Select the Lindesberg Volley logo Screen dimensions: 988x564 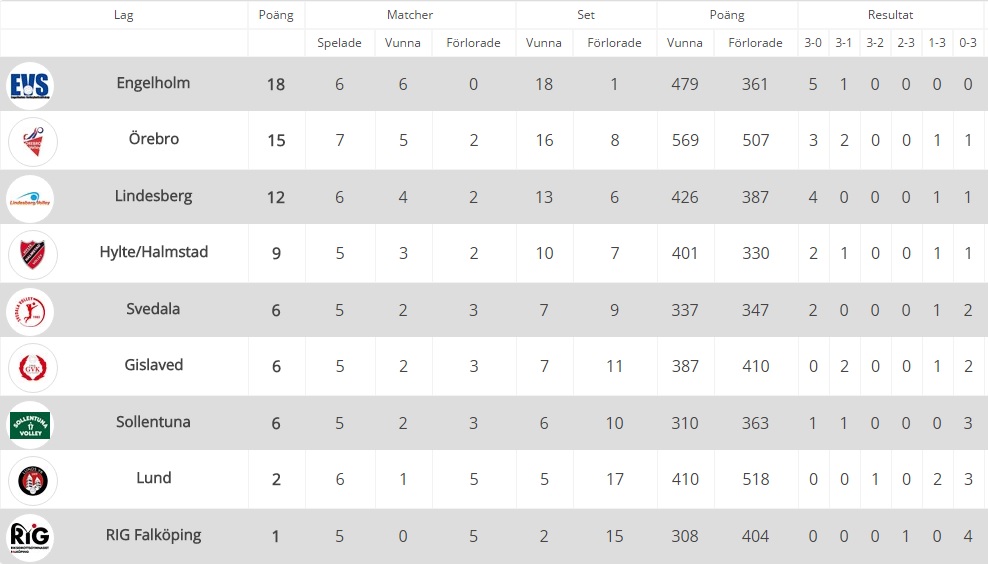[30, 199]
